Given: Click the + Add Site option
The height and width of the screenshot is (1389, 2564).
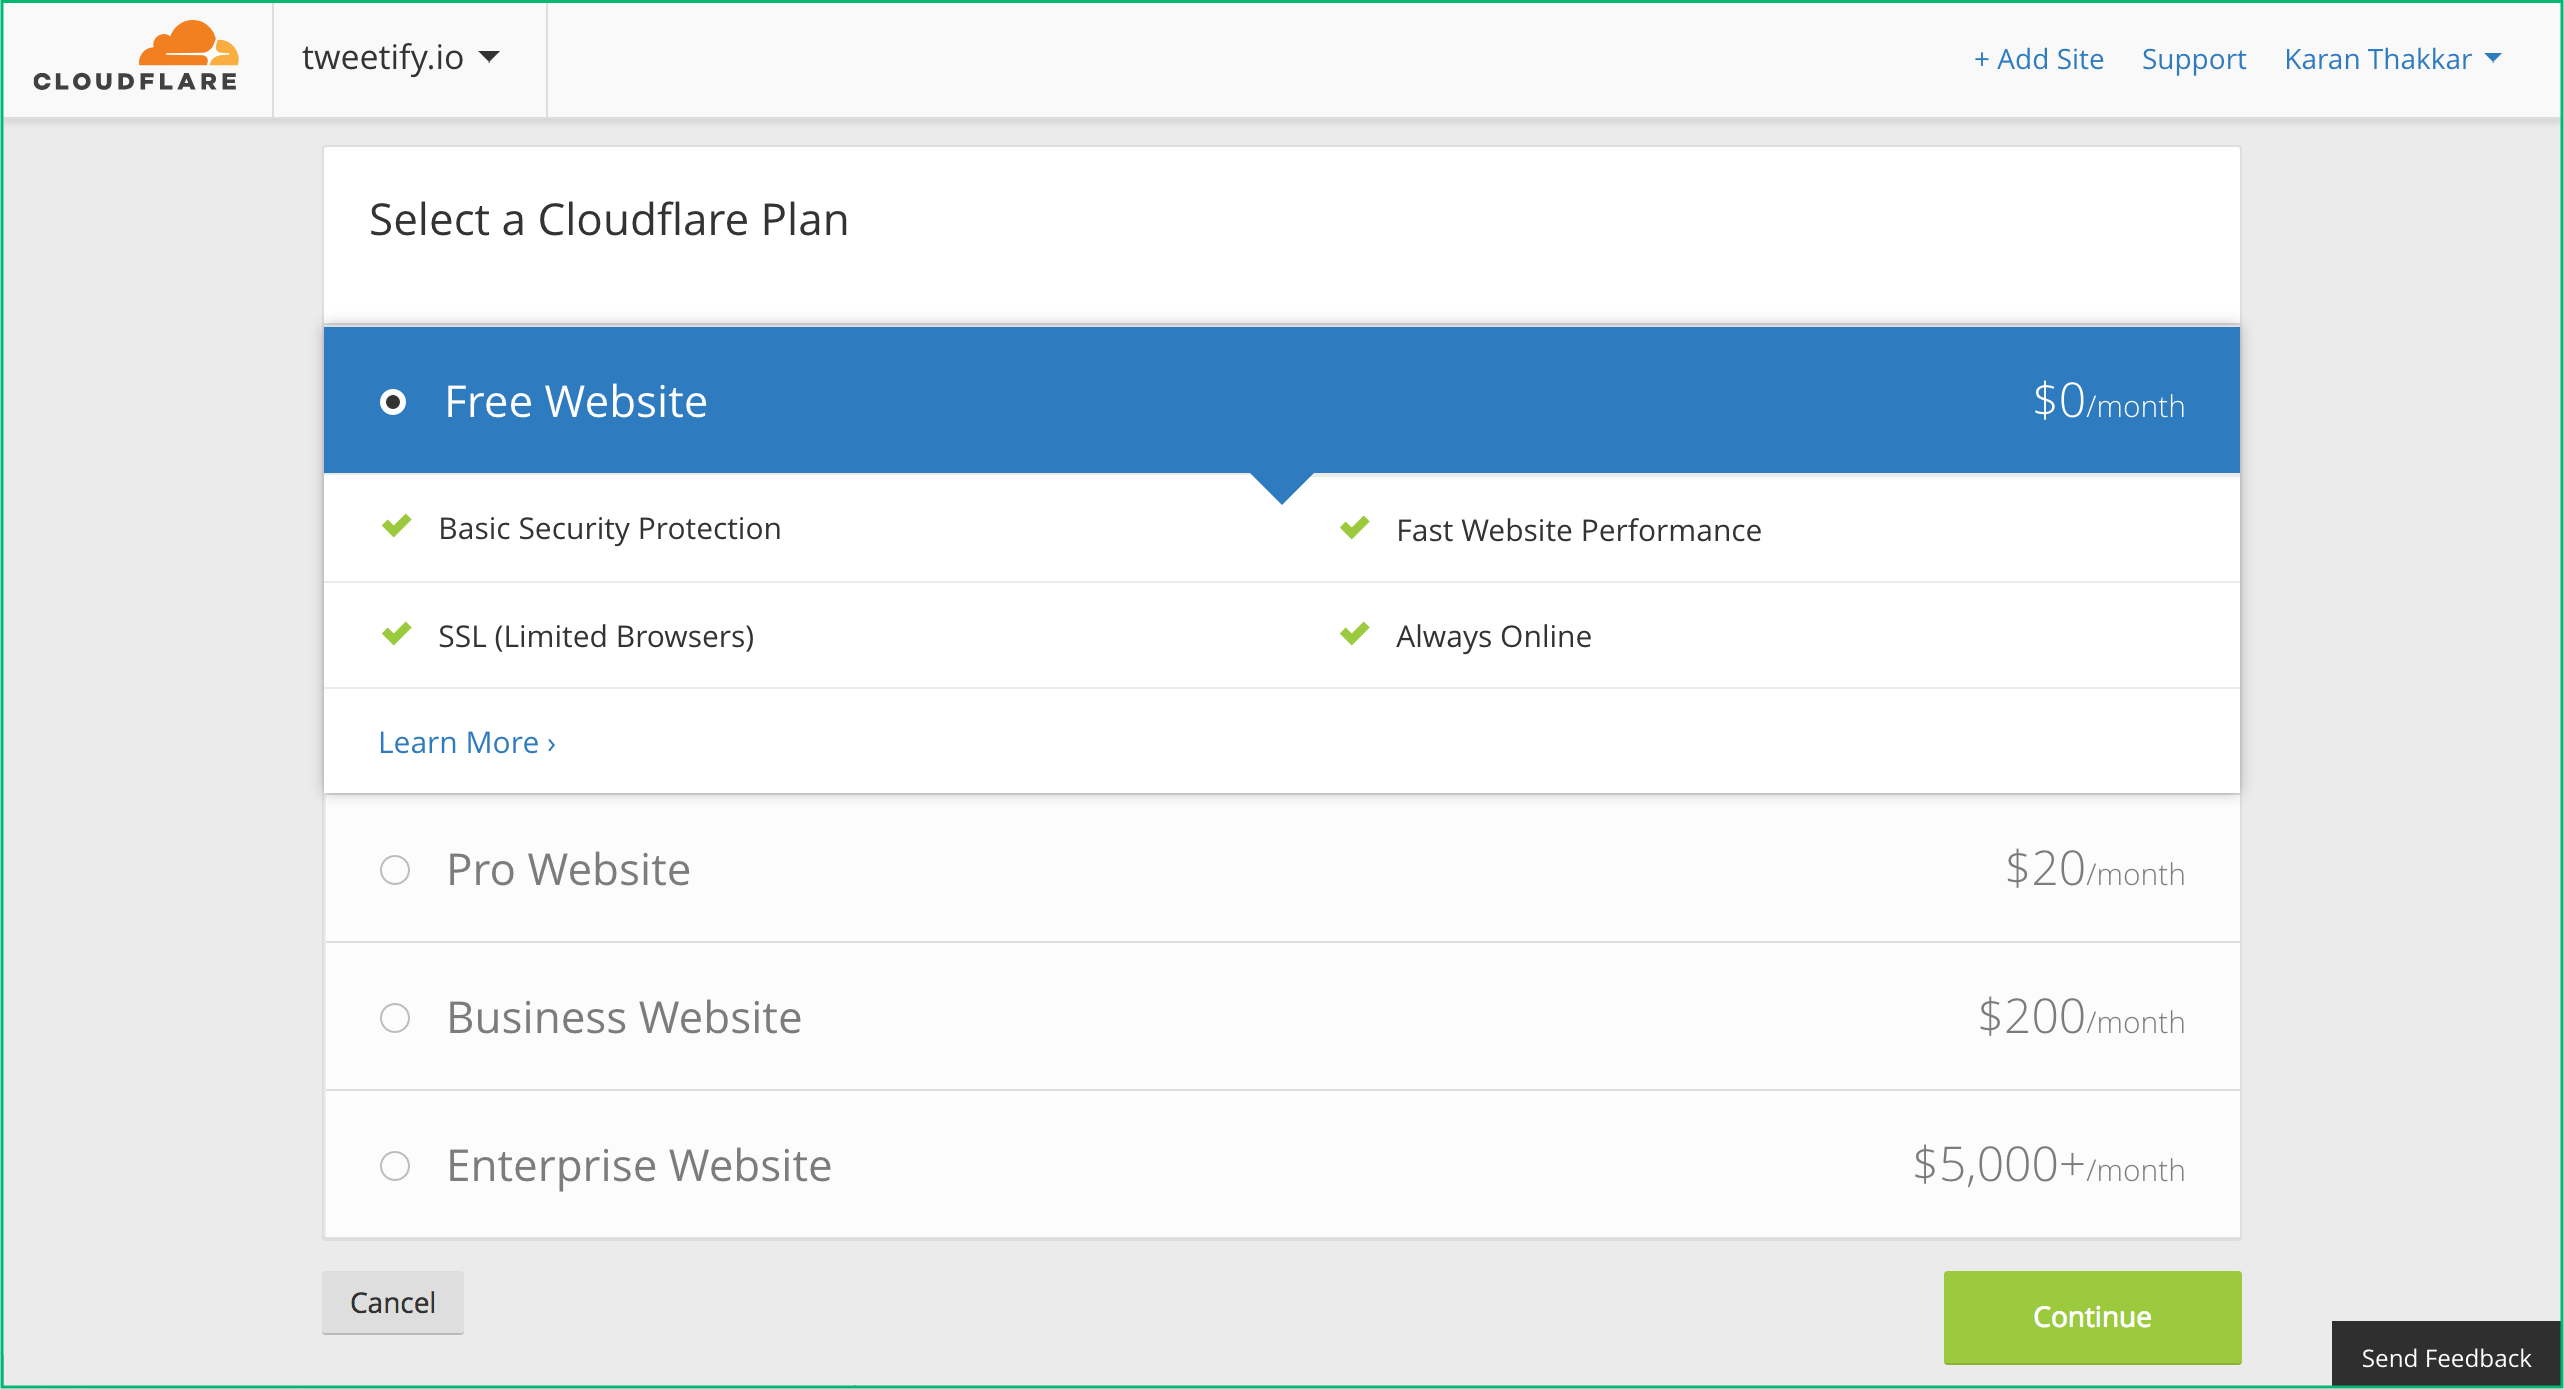Looking at the screenshot, I should click(2038, 59).
